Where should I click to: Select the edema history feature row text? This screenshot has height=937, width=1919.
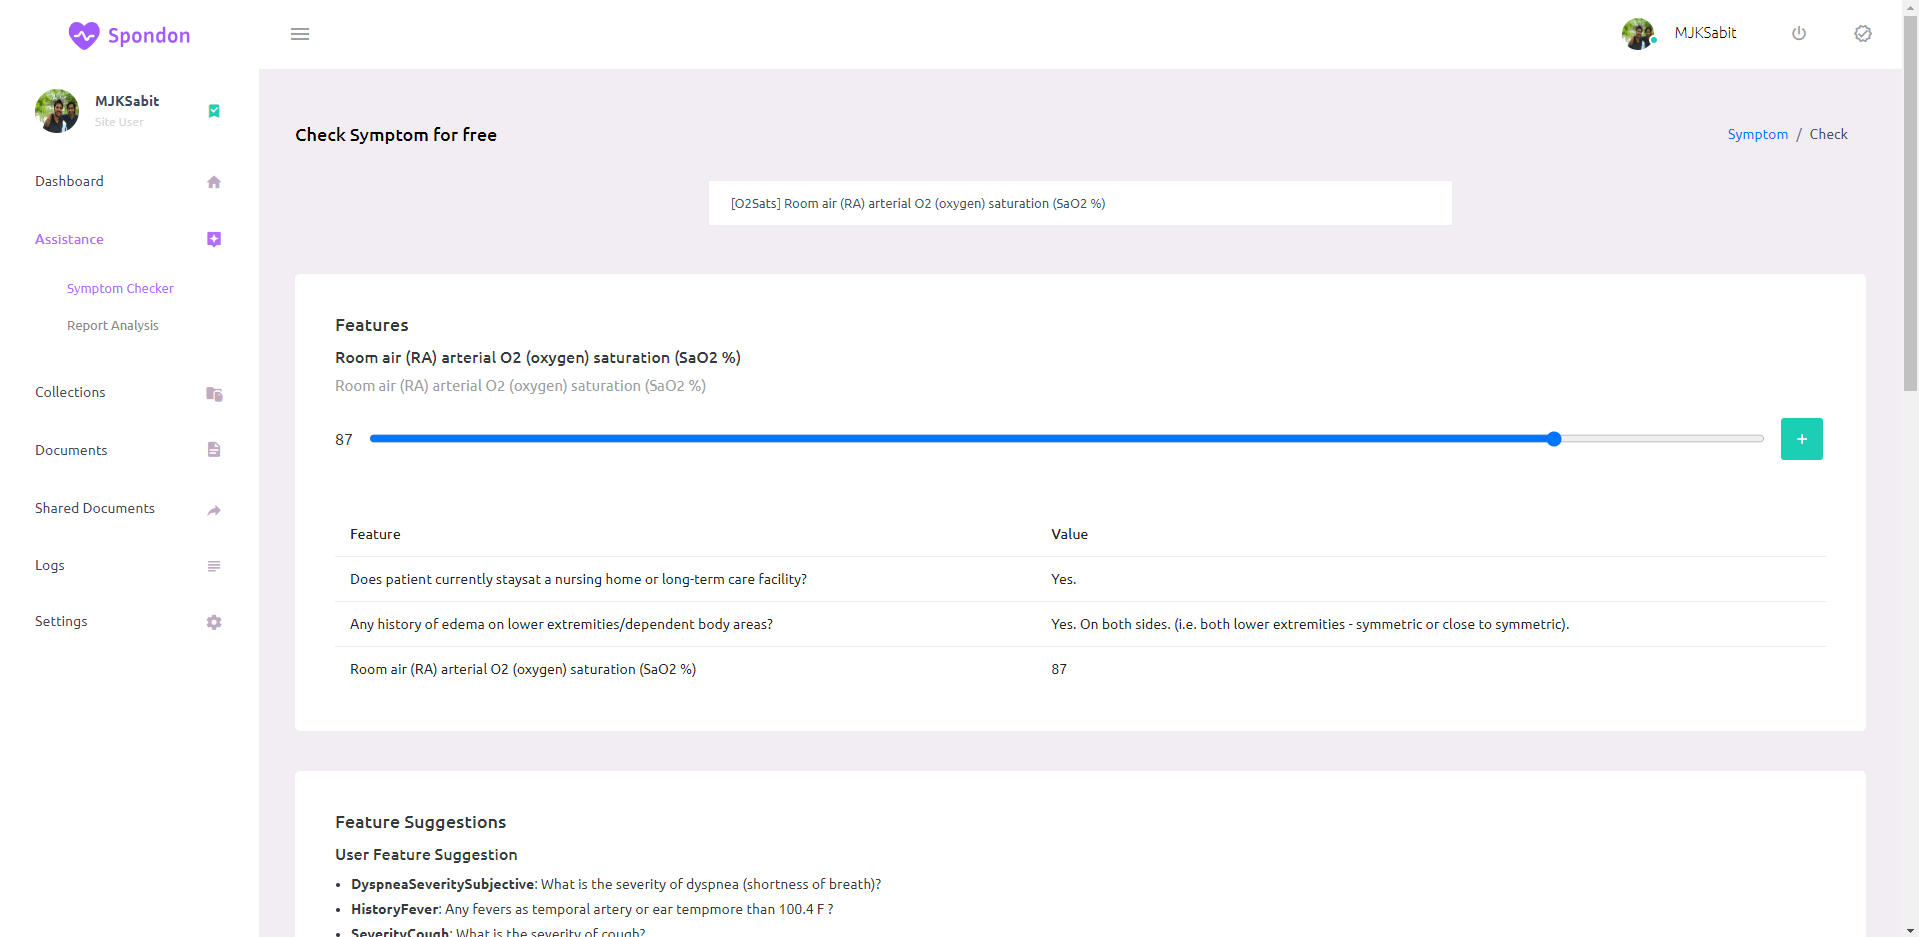561,624
